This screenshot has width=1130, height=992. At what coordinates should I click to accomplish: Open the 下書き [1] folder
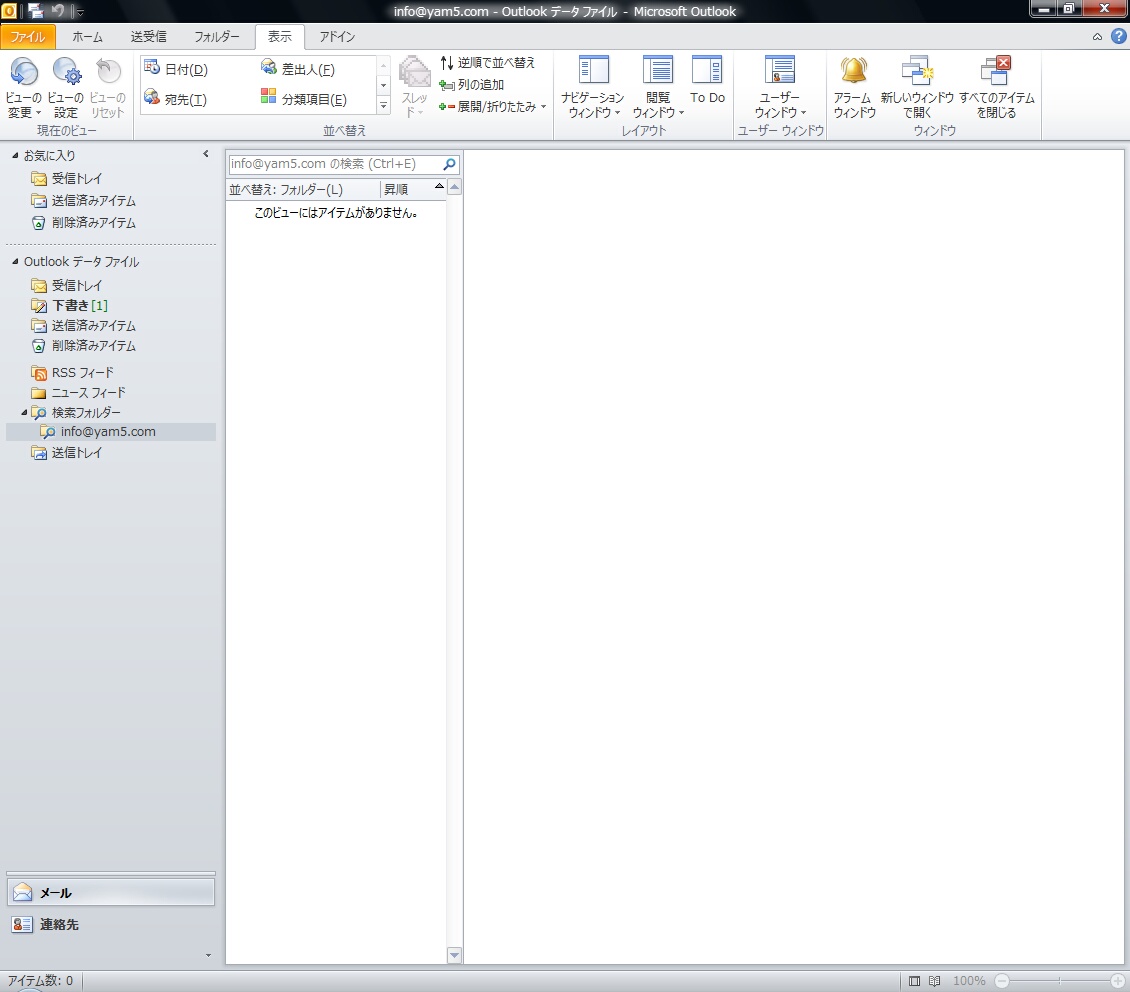(x=70, y=305)
